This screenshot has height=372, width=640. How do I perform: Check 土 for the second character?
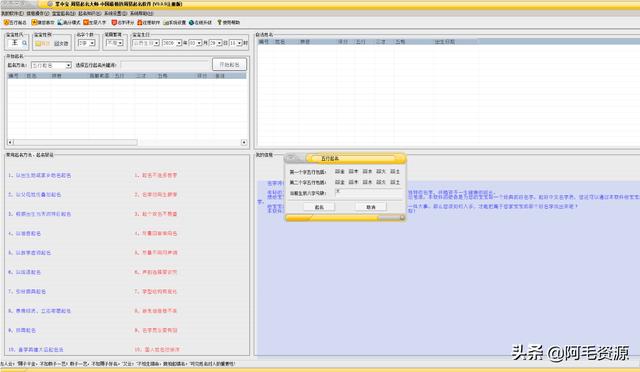tap(395, 182)
